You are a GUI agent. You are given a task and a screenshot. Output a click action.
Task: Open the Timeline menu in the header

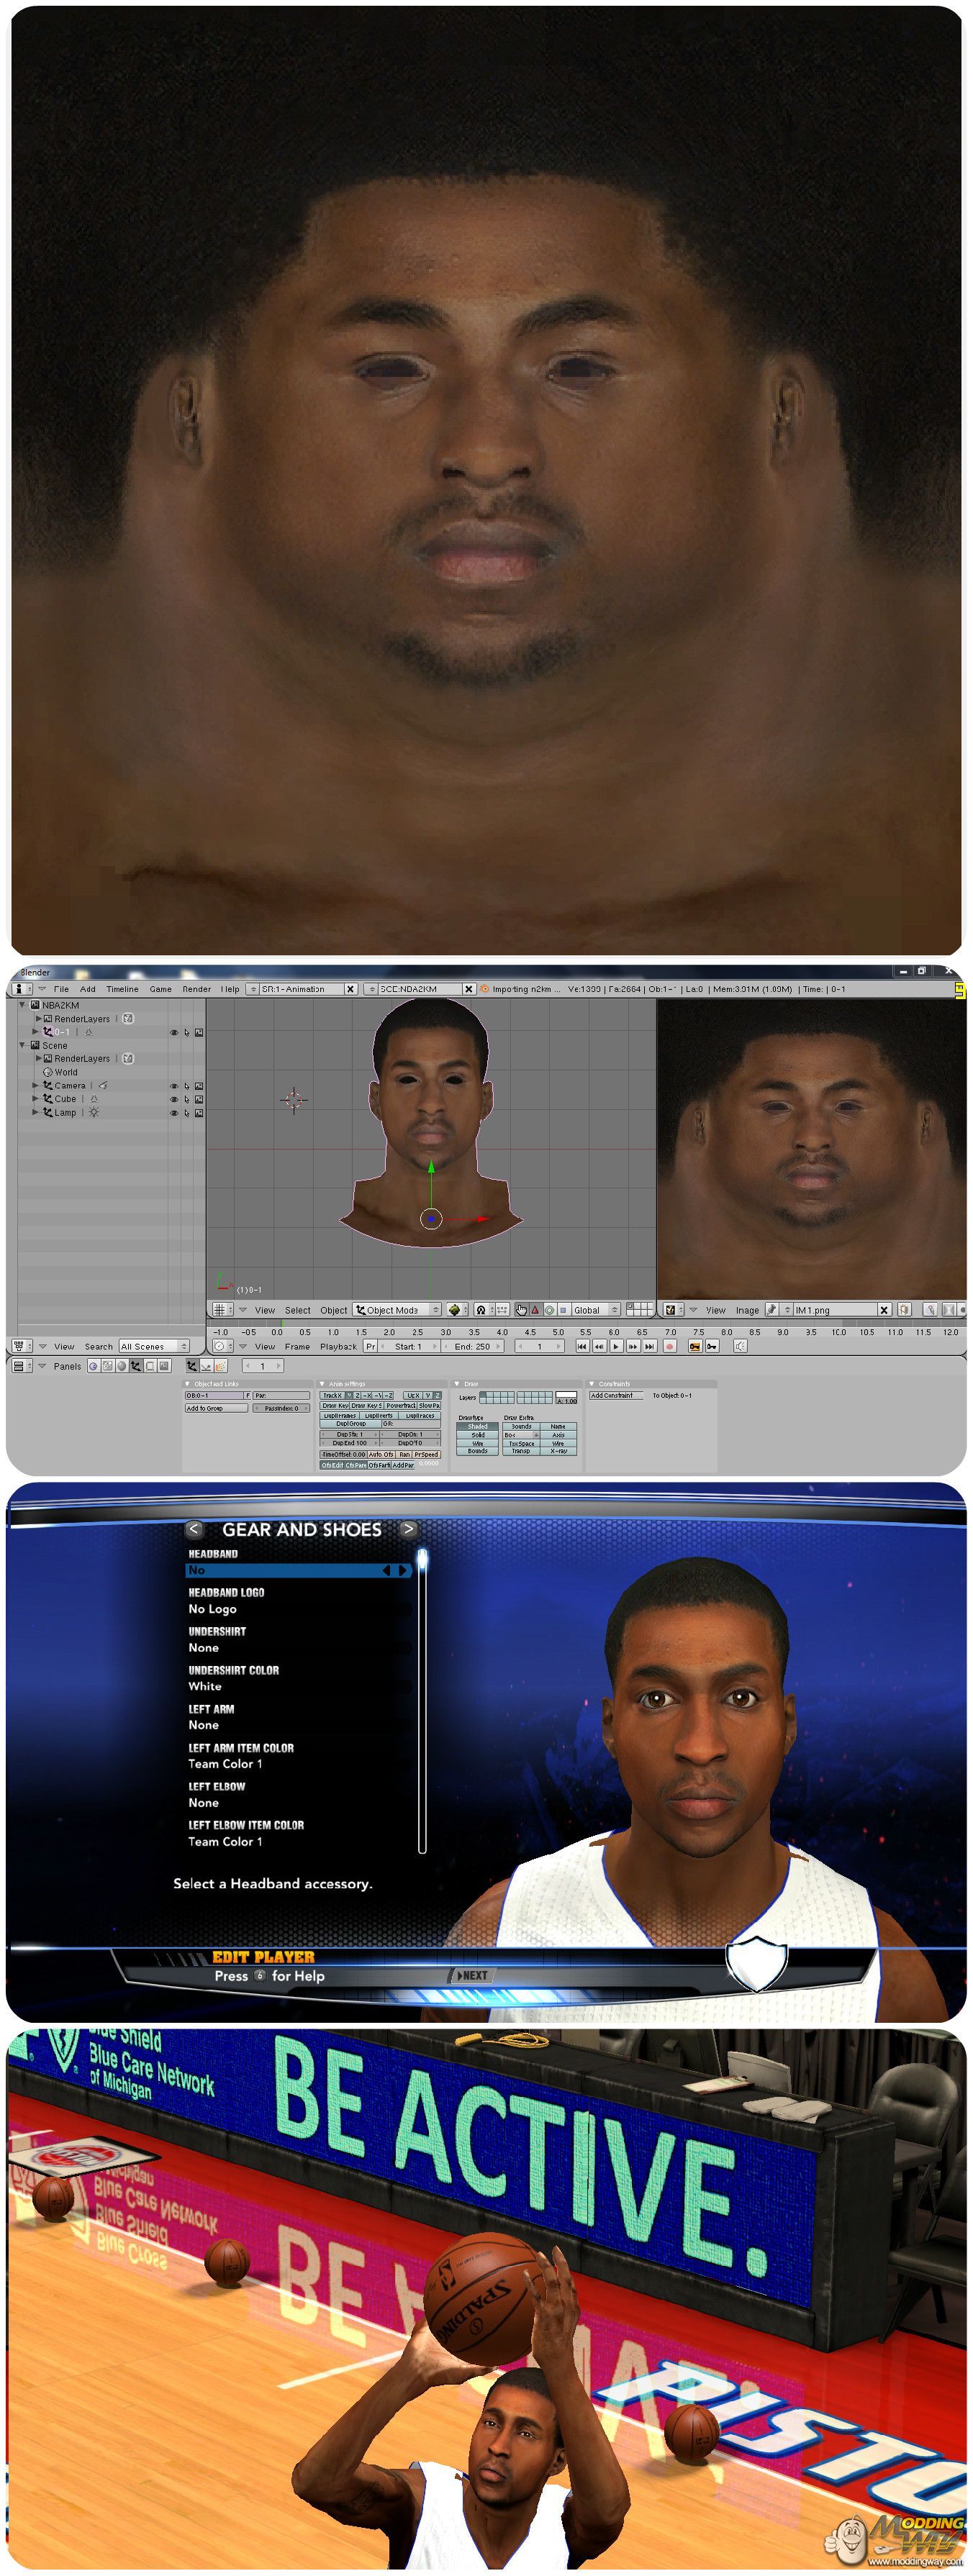click(x=122, y=989)
